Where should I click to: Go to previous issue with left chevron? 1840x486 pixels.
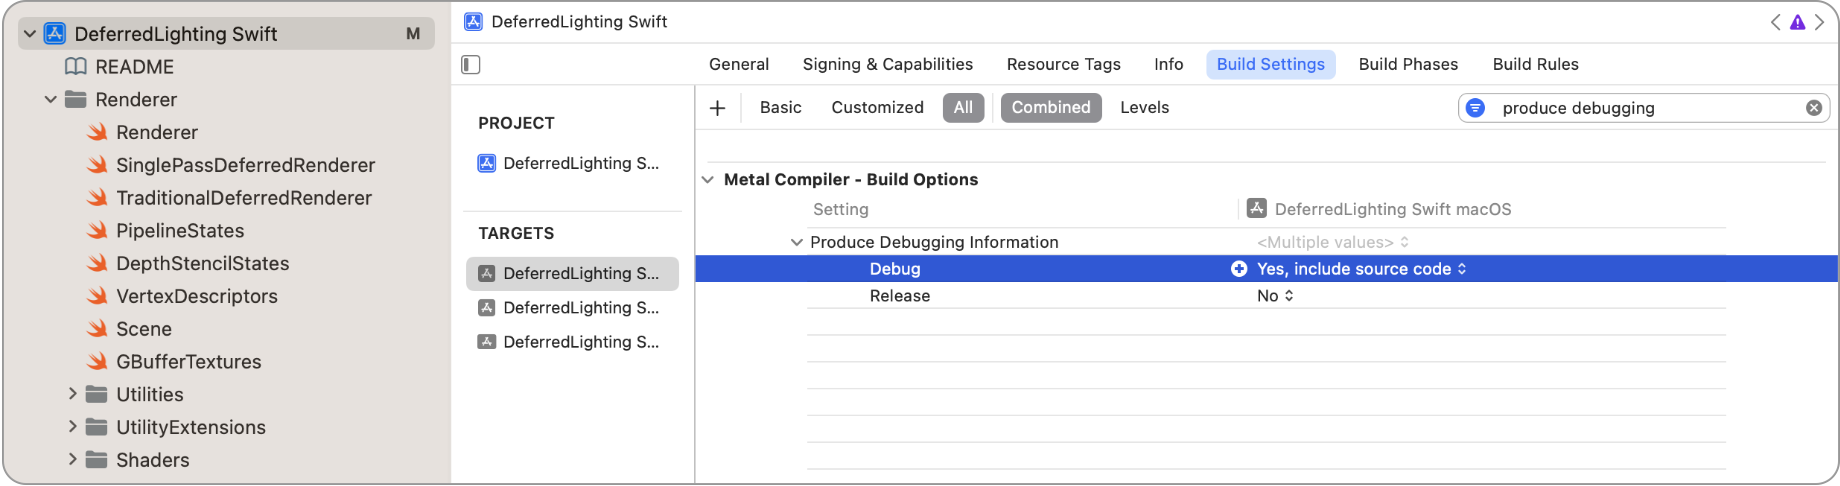(1775, 22)
